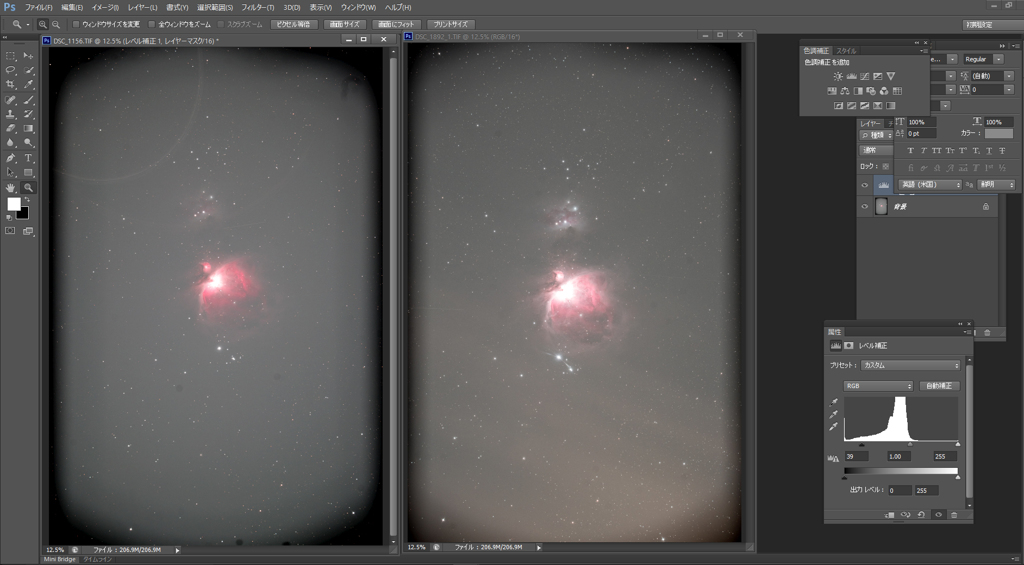Screen dimensions: 1024x565
Task: Select the Hand tool
Action: pos(10,187)
